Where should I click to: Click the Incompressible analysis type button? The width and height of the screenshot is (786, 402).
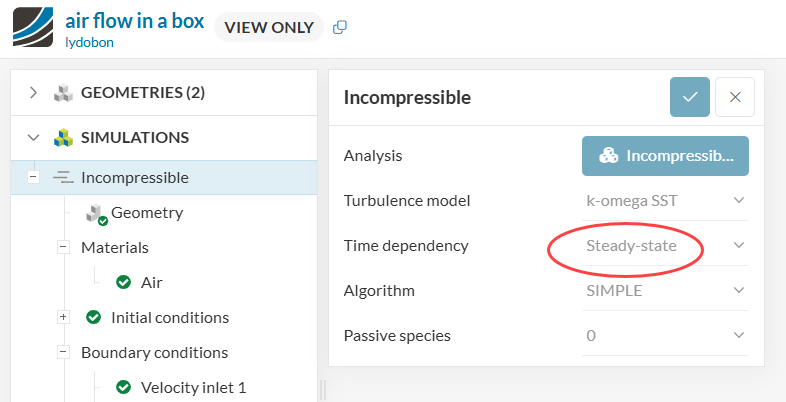[x=665, y=156]
